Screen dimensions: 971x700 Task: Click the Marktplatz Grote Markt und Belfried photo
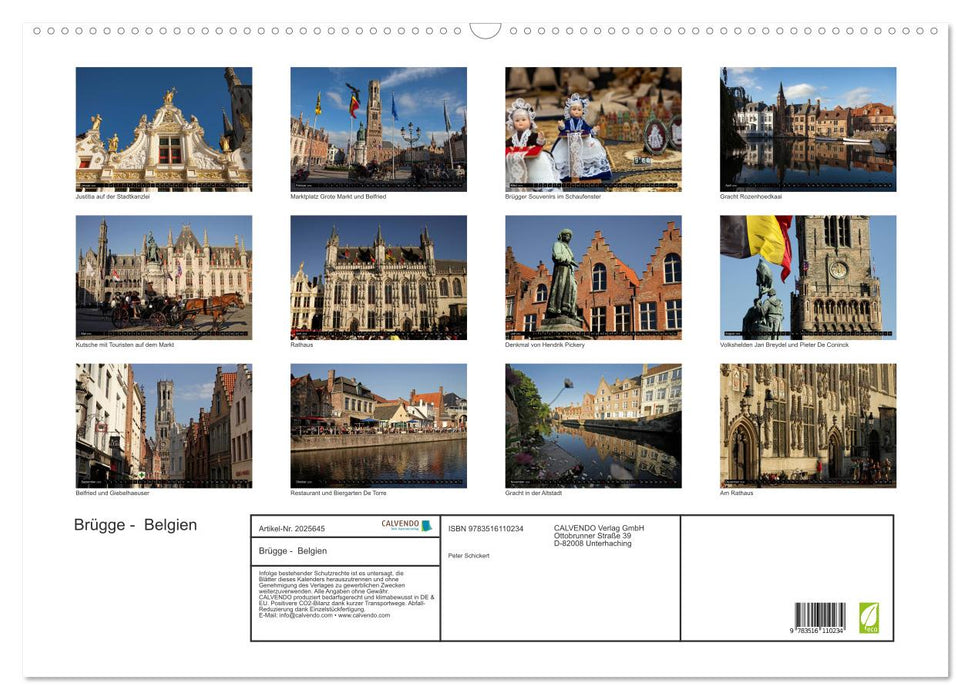pyautogui.click(x=378, y=129)
